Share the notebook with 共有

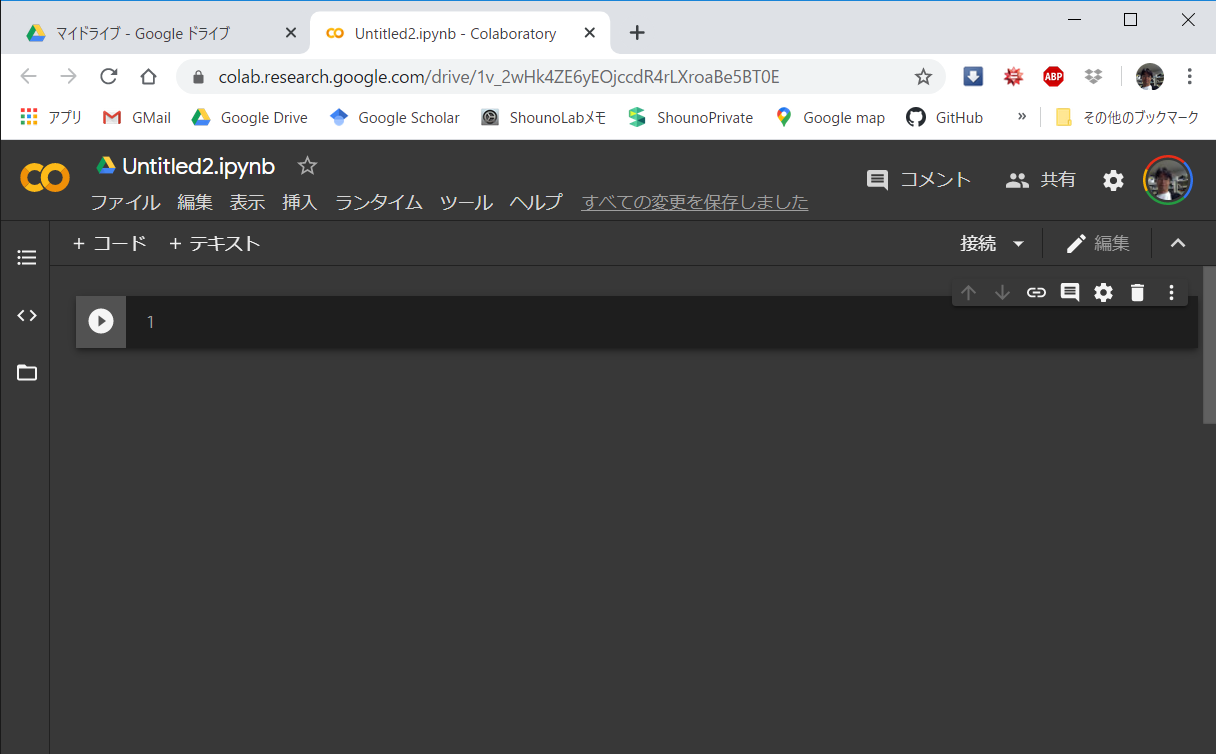click(x=1041, y=180)
